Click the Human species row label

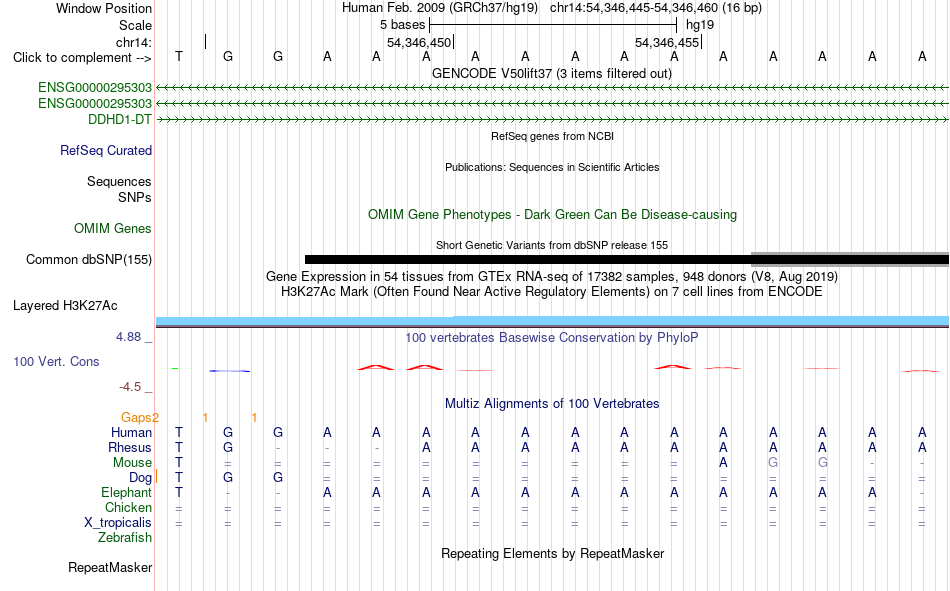click(131, 432)
